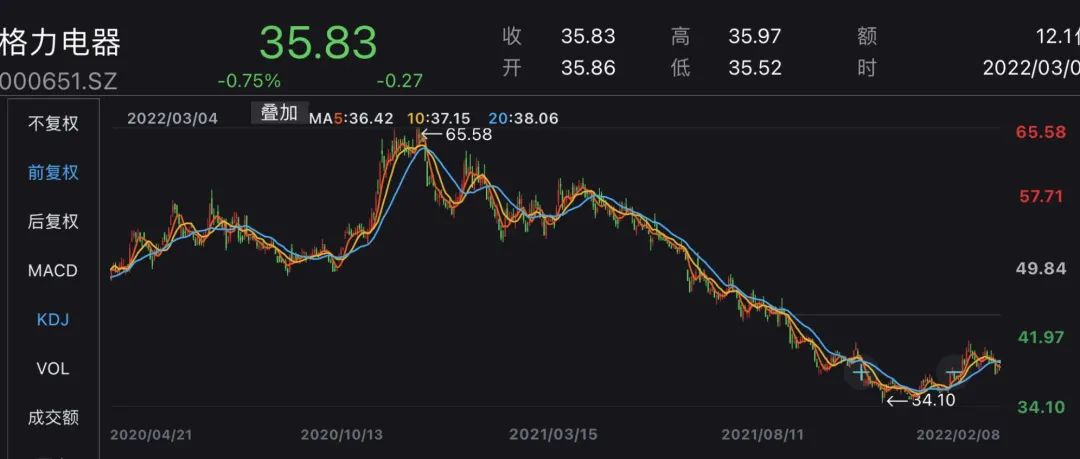Screen dimensions: 1080x459
Task: Click the 2020/10/13 date on time axis
Action: tap(344, 435)
